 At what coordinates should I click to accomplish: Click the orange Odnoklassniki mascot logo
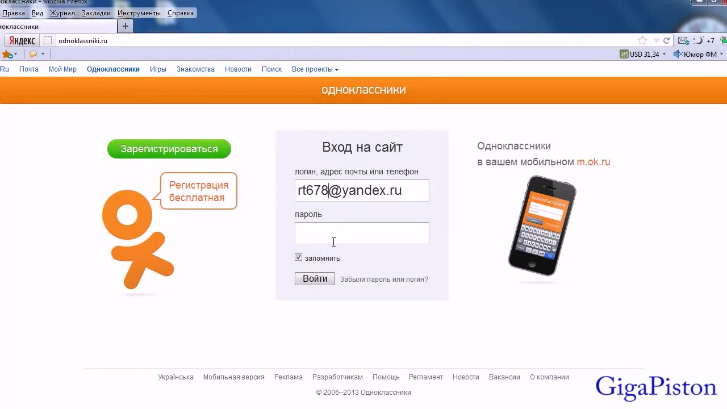pos(138,239)
